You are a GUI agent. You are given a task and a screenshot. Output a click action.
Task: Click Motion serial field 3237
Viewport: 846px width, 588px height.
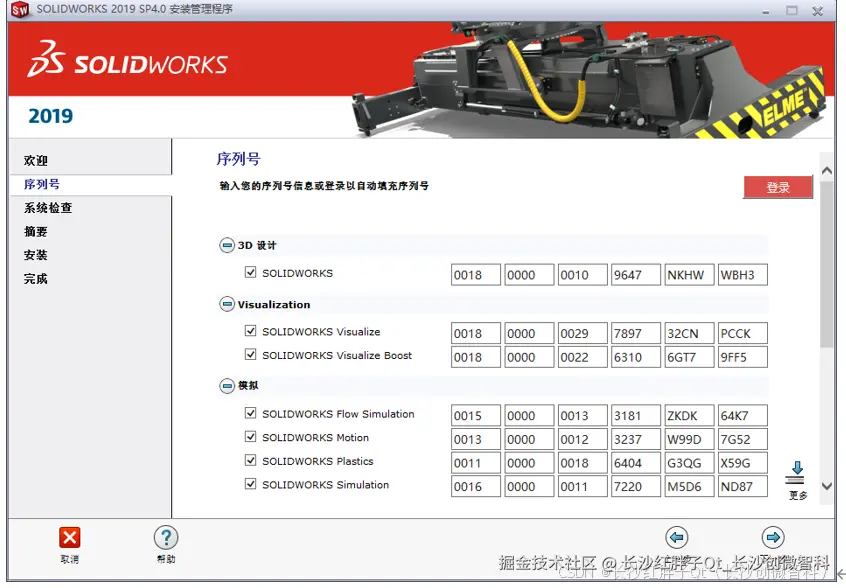tap(636, 439)
